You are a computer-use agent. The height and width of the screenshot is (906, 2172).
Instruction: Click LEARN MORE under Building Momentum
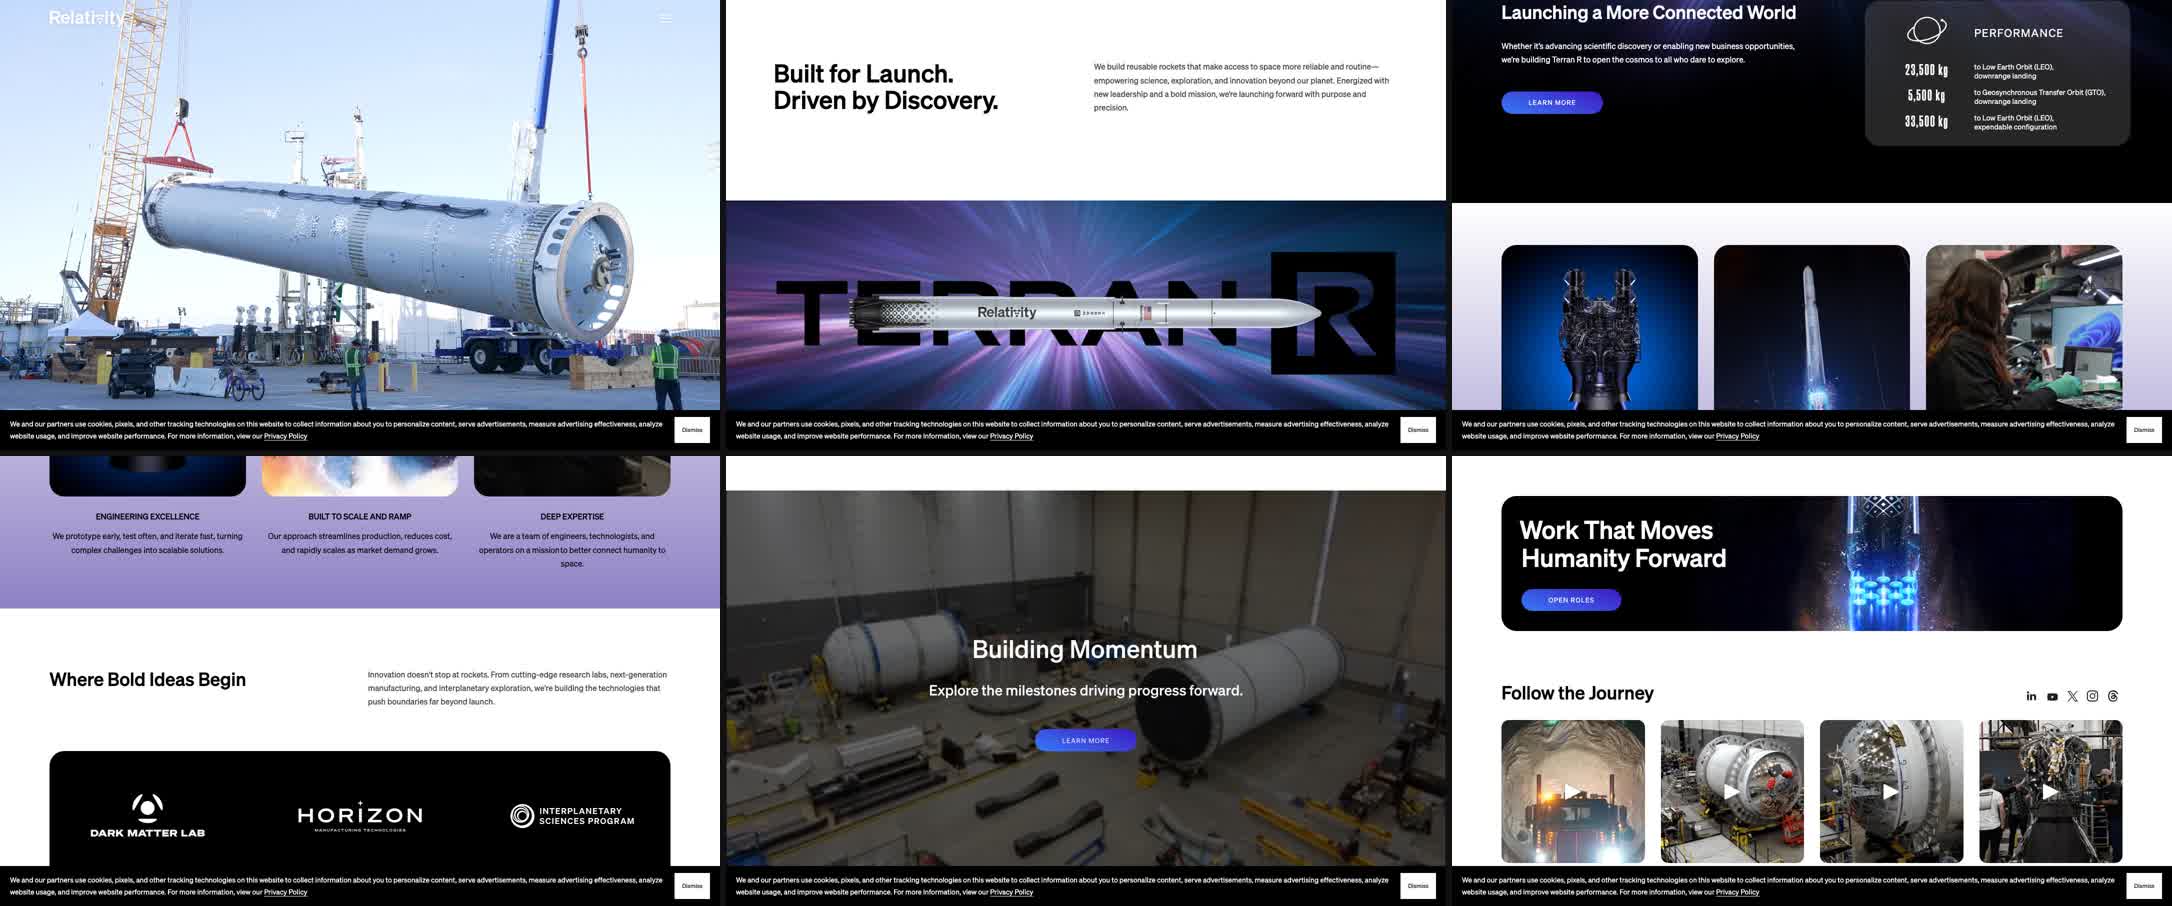coord(1085,740)
